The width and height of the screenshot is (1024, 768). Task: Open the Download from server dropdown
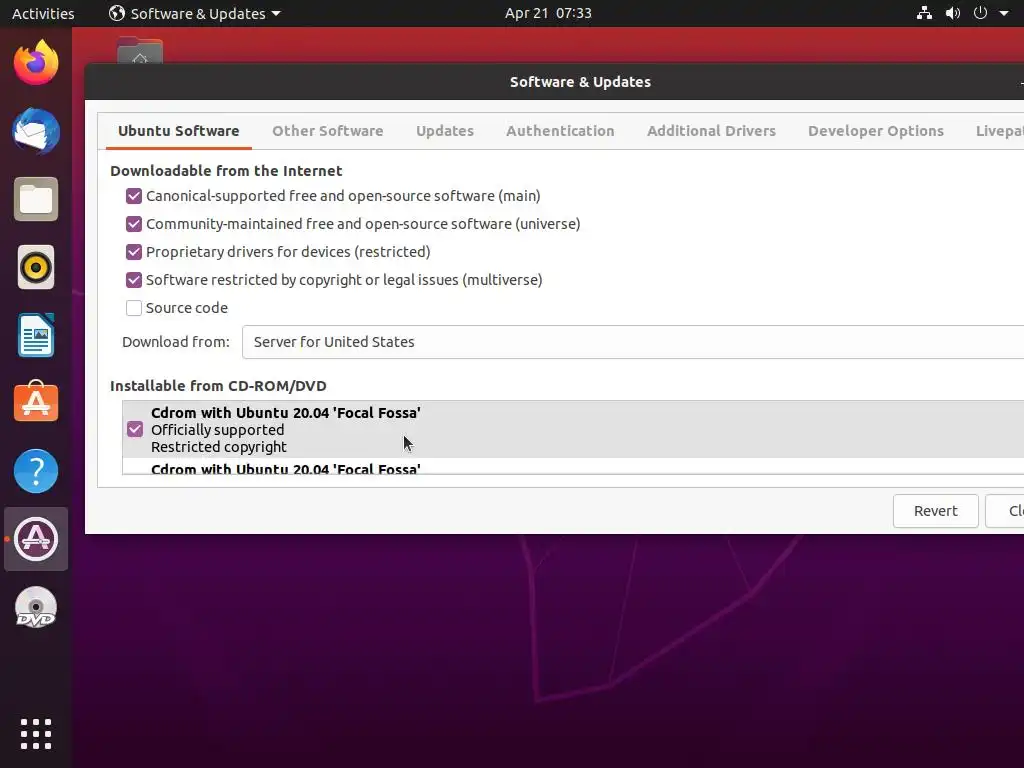(633, 342)
